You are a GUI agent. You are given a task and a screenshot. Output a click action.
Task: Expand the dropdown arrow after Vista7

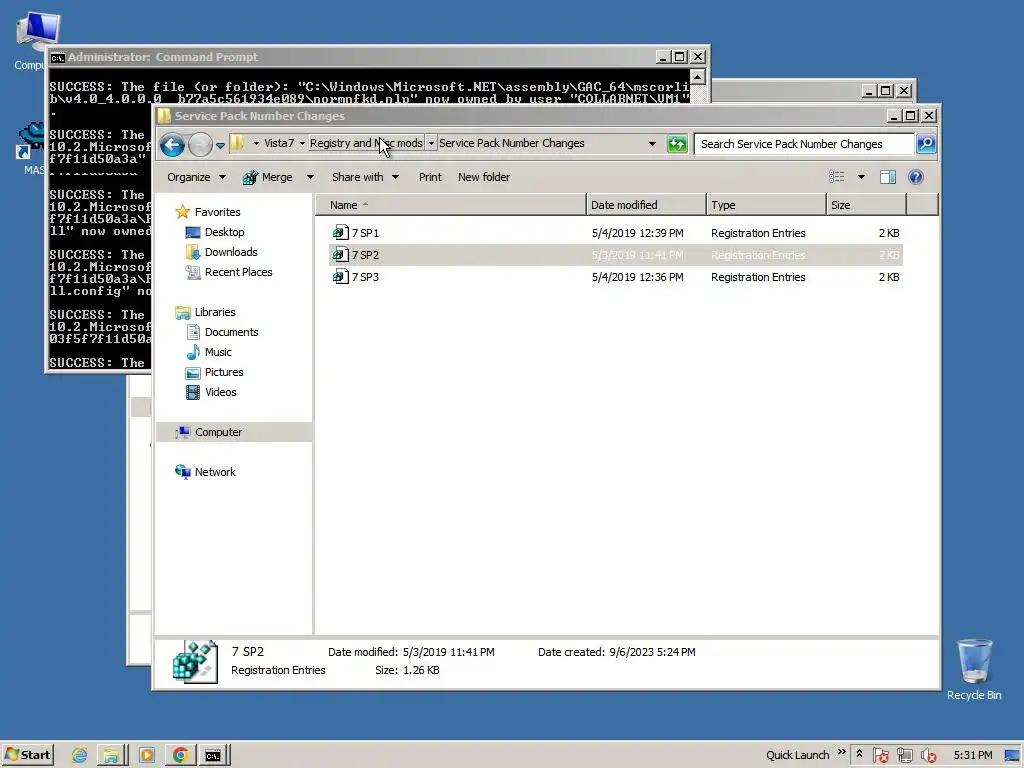[302, 144]
